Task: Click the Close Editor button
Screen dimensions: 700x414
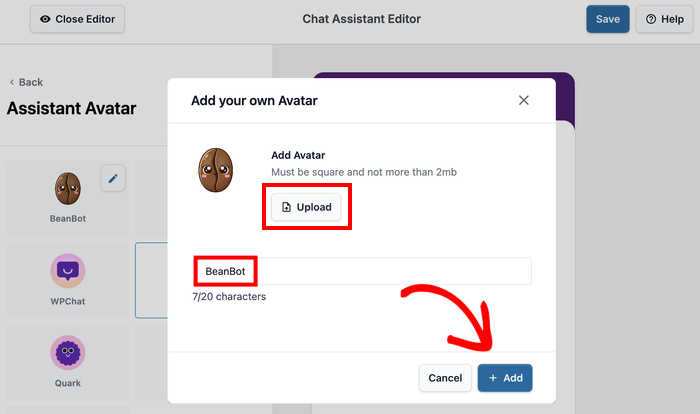Action: pyautogui.click(x=78, y=19)
